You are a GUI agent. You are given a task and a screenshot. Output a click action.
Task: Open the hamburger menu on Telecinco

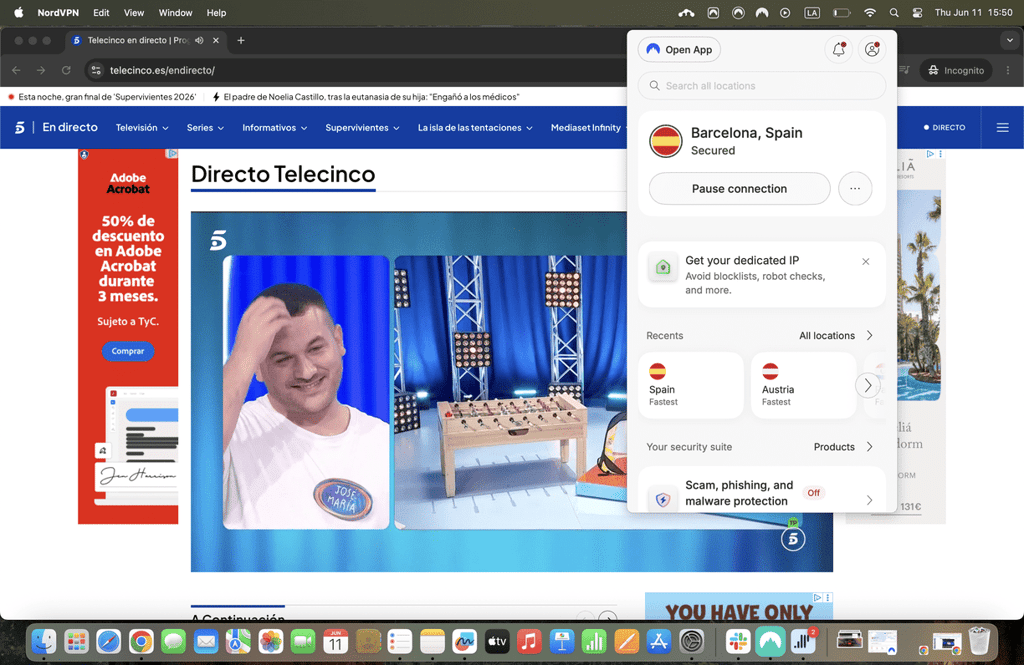pos(1002,127)
